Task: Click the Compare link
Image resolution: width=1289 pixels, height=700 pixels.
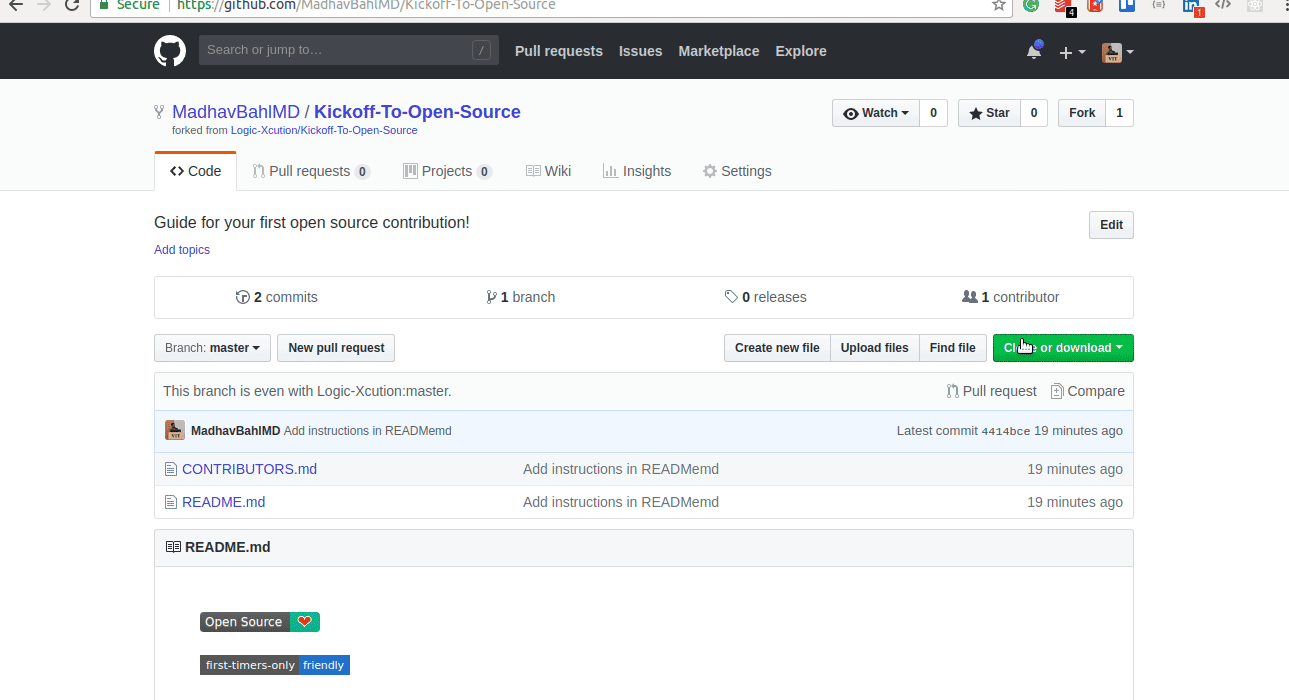Action: 1087,391
